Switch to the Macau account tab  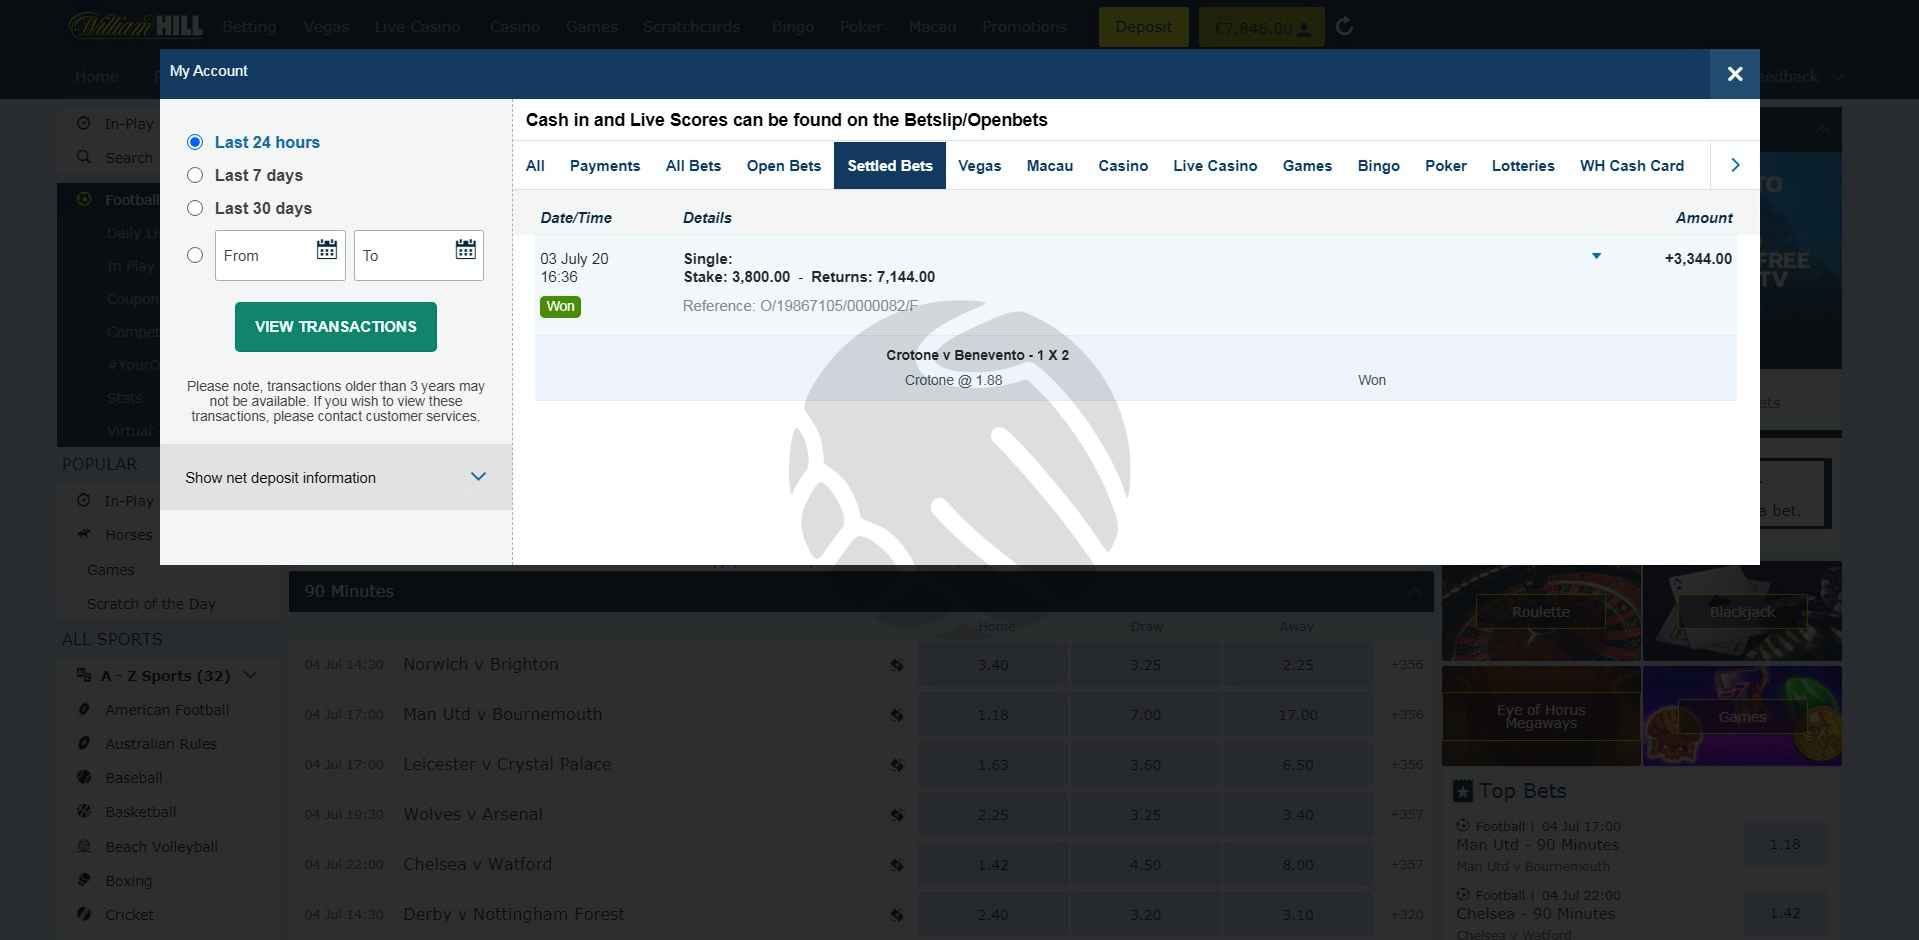[x=1050, y=166]
